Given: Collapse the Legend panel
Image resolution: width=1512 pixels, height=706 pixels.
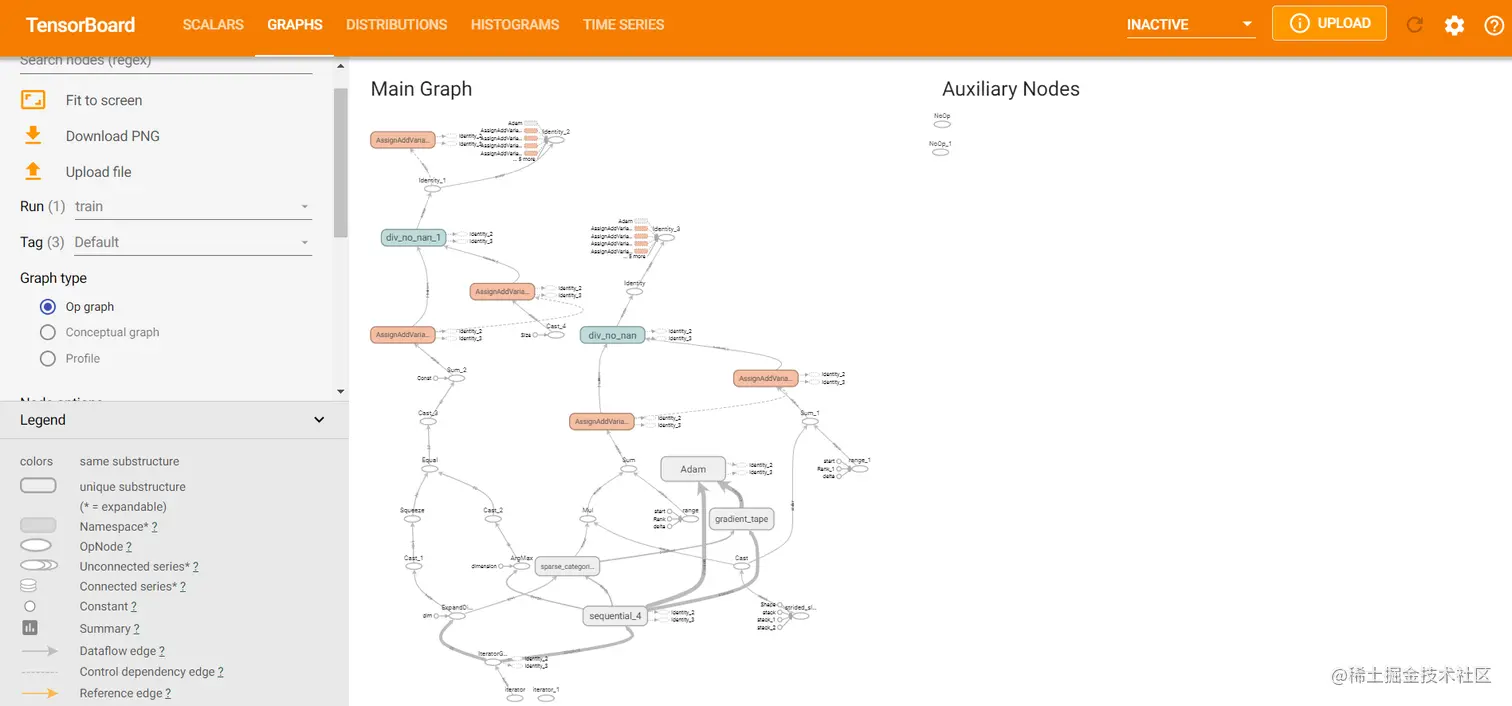Looking at the screenshot, I should 318,420.
